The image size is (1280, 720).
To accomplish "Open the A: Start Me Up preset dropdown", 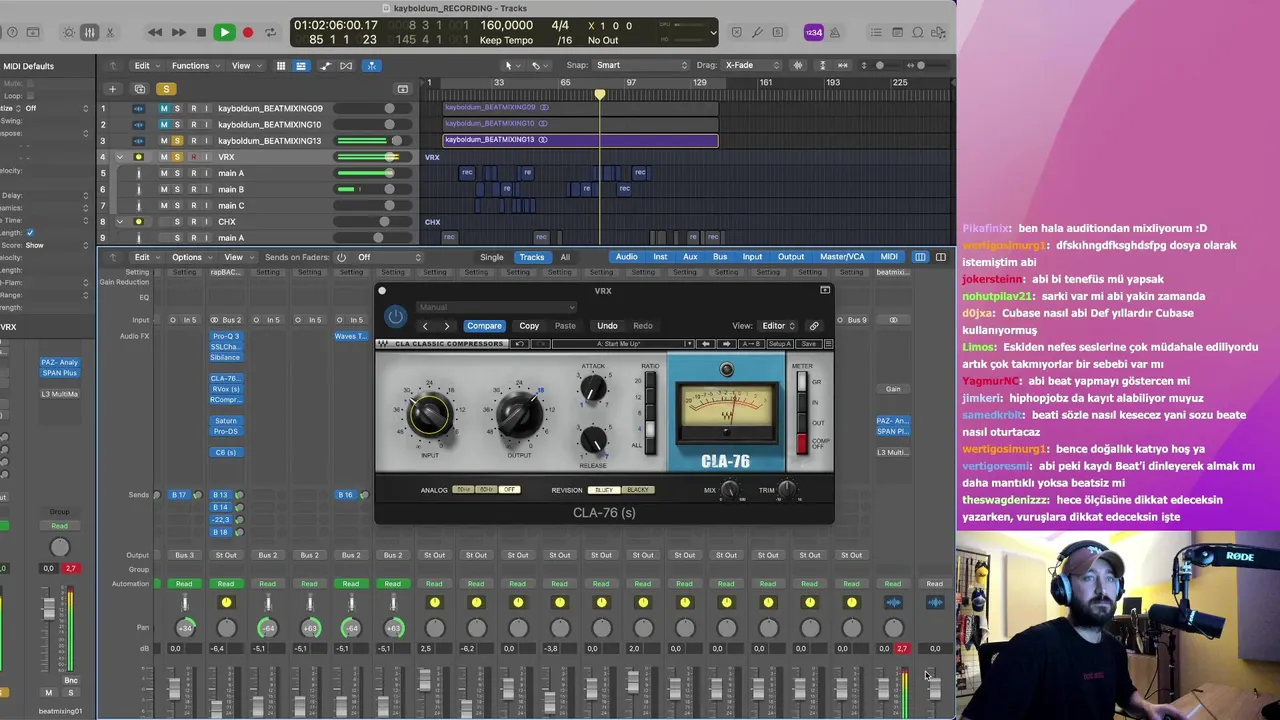I will tap(624, 344).
